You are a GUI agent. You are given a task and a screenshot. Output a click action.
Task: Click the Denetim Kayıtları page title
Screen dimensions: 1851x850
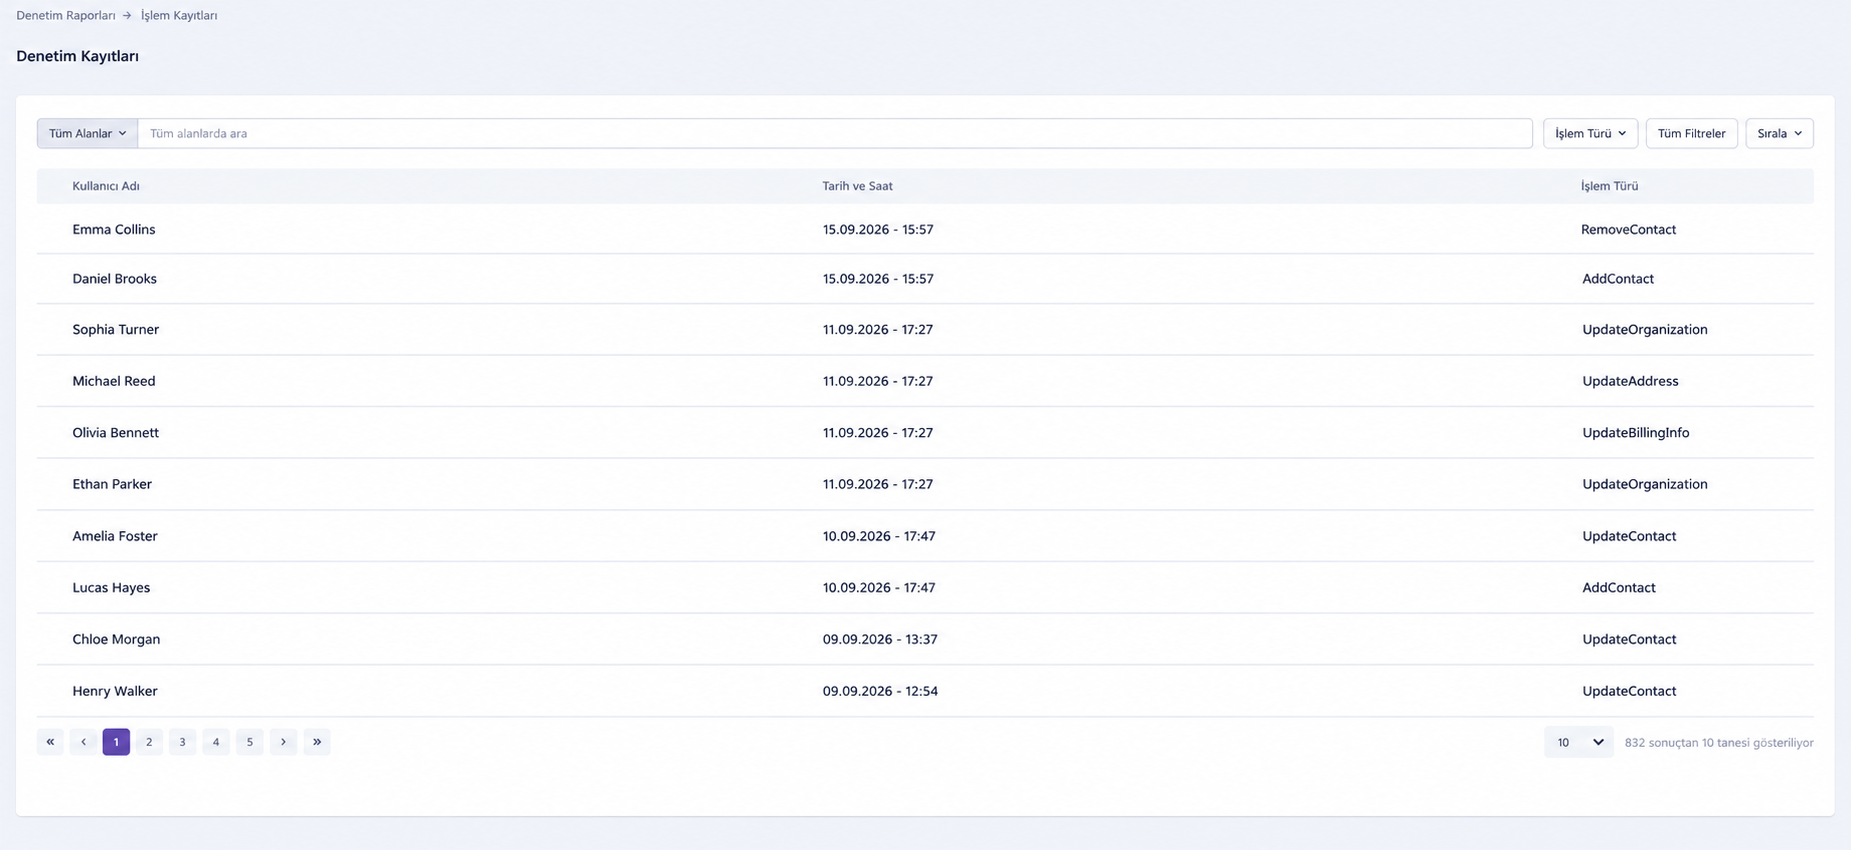coord(77,56)
